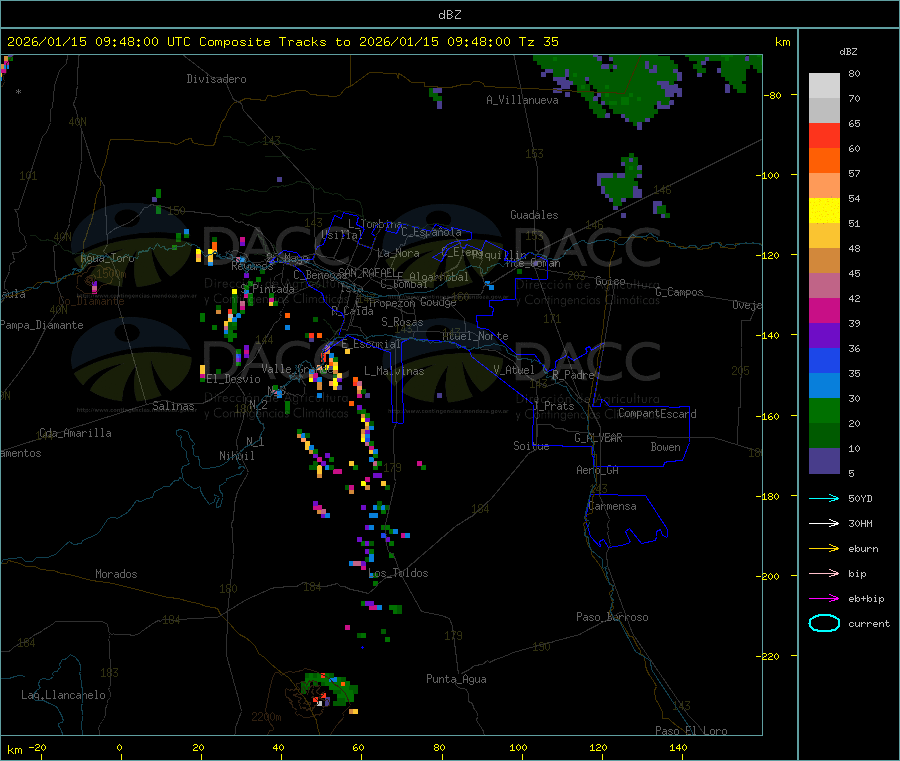The height and width of the screenshot is (761, 900).
Task: Select the pink bip arrow legend icon
Action: [824, 573]
